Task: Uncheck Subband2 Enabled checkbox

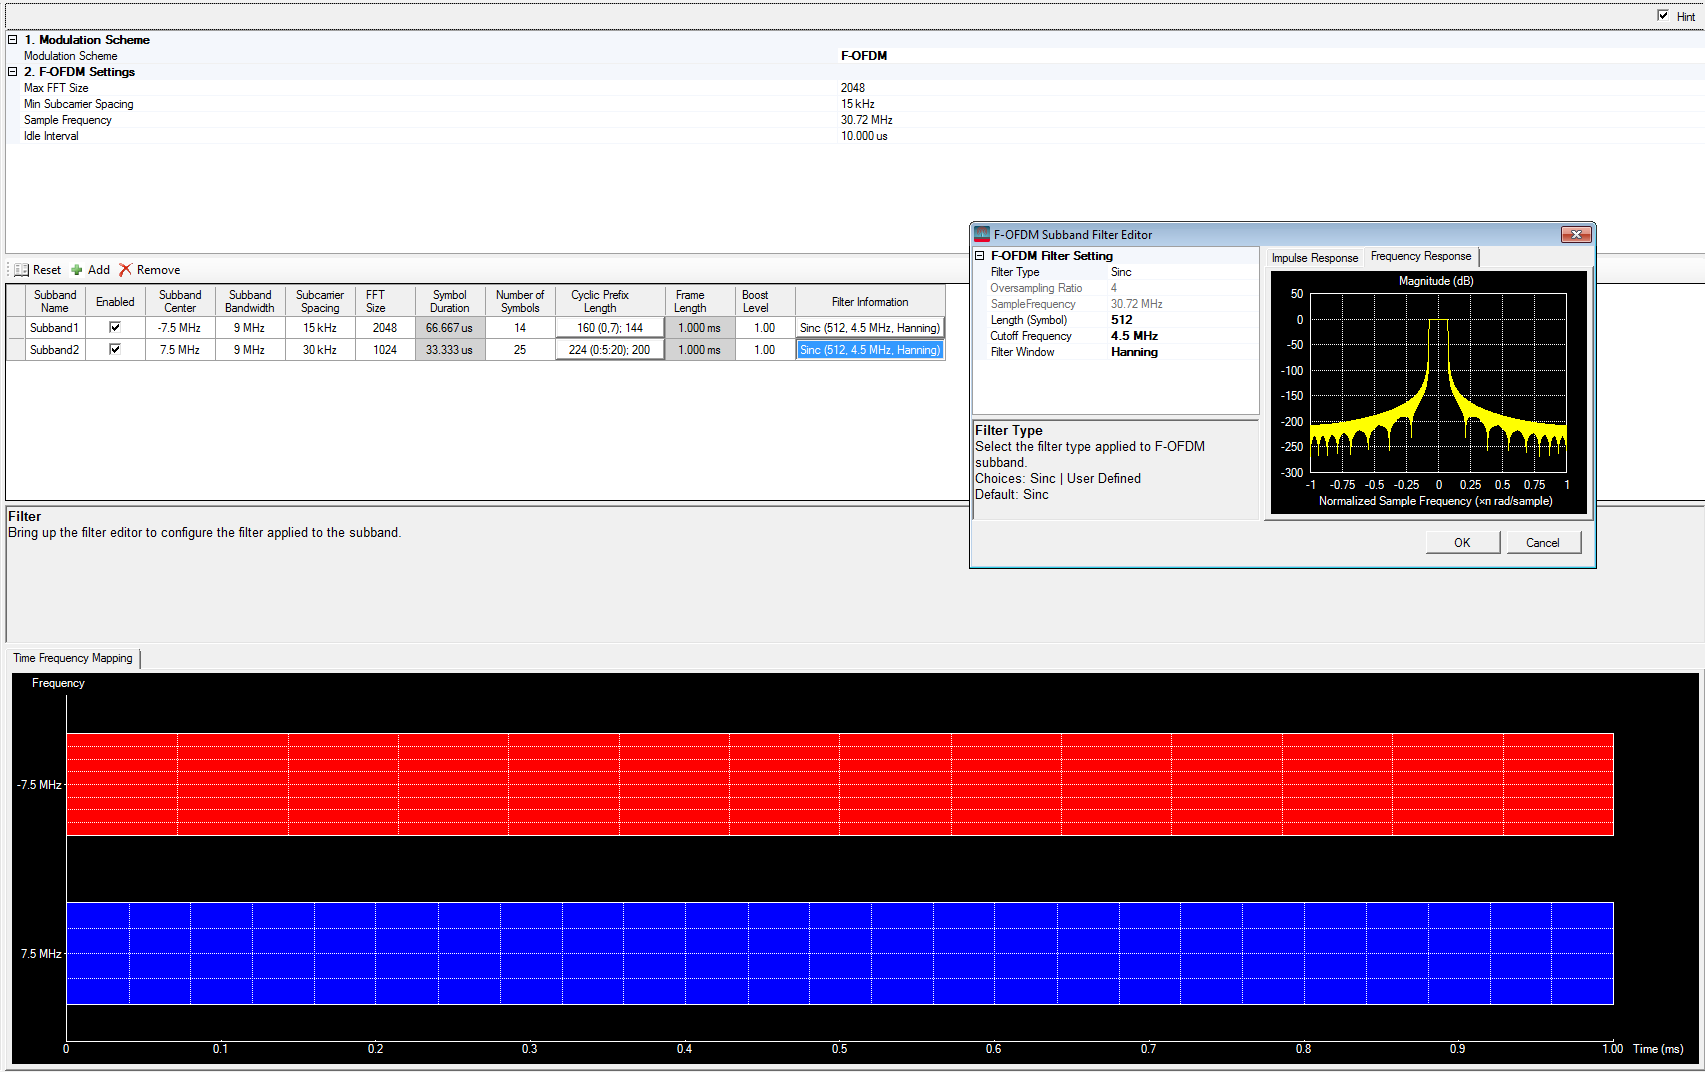Action: pyautogui.click(x=115, y=349)
